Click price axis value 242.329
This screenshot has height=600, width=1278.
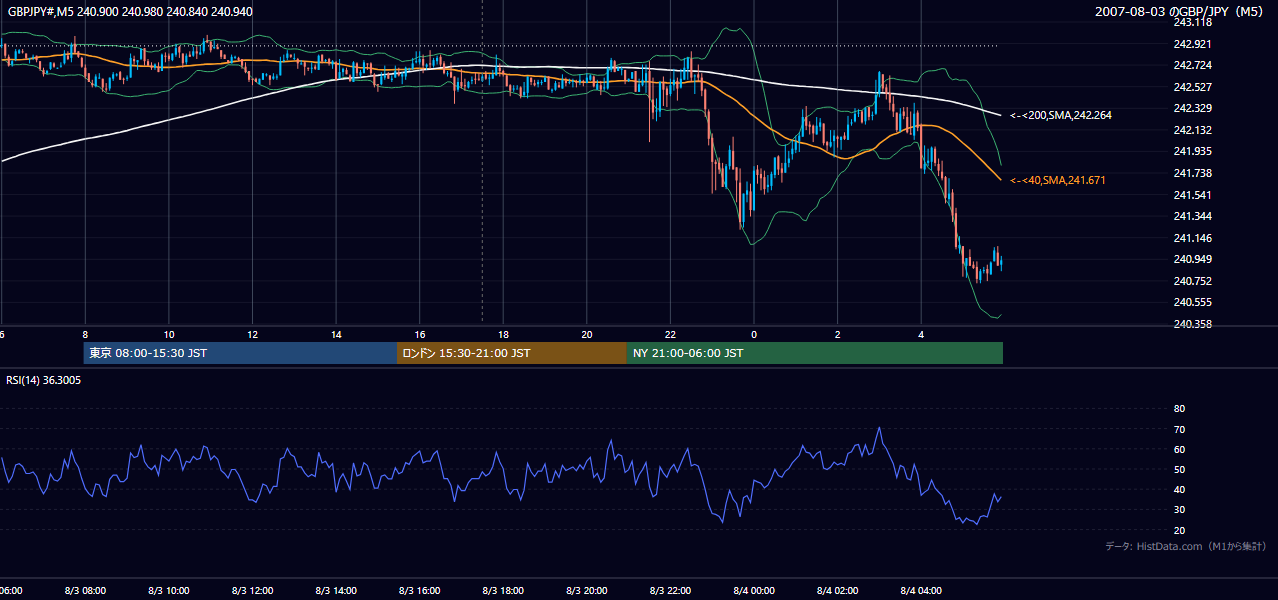tap(1192, 108)
